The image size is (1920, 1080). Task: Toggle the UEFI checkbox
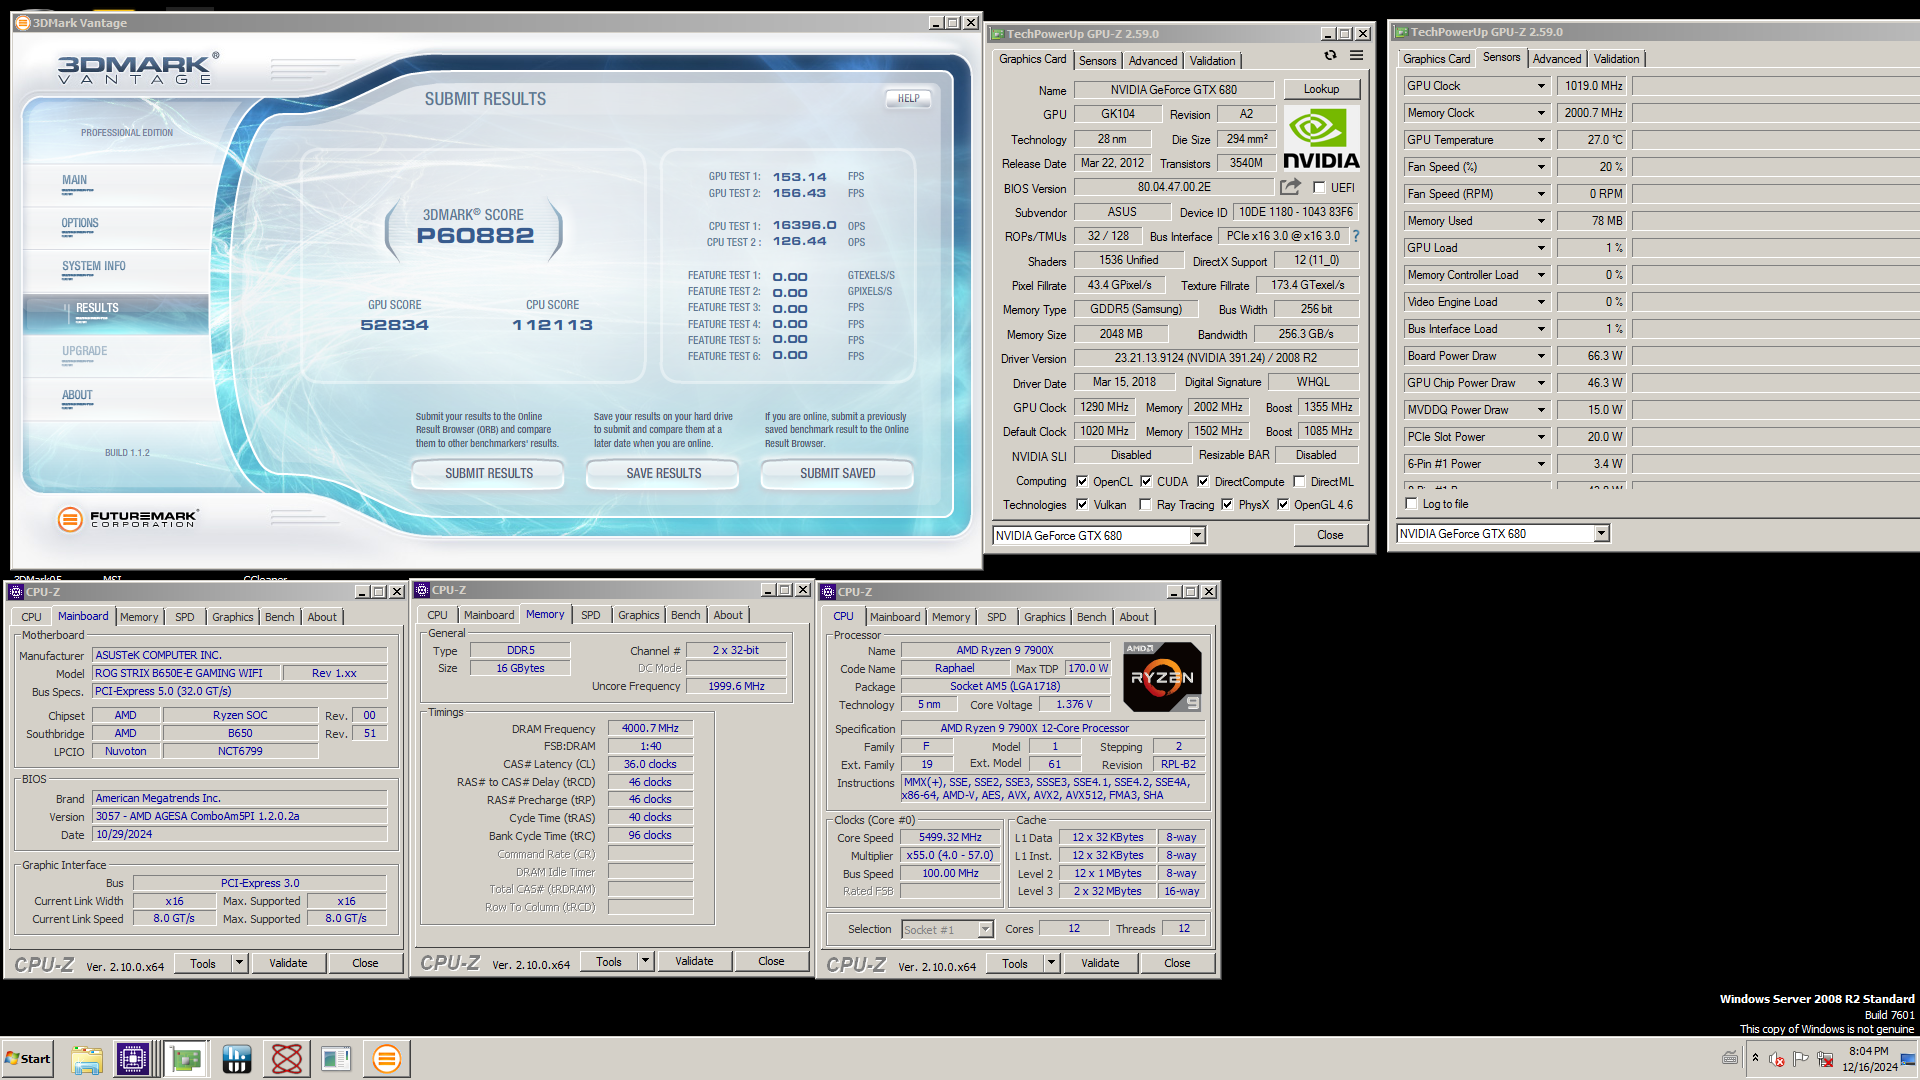pyautogui.click(x=1319, y=187)
